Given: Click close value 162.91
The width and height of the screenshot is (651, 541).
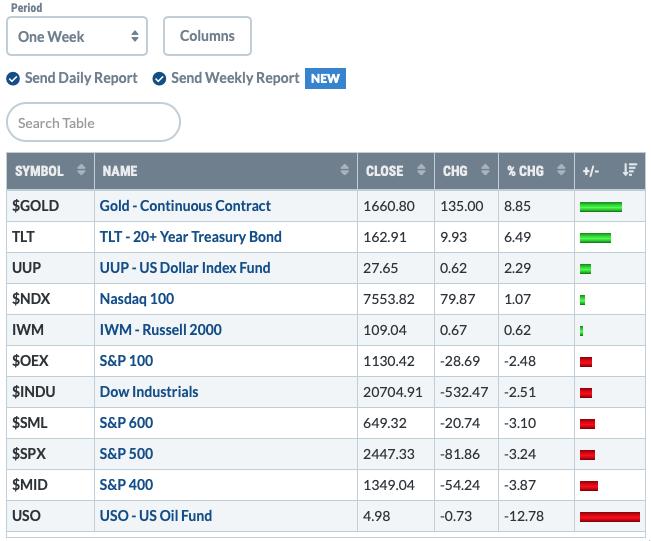Looking at the screenshot, I should pos(385,237).
